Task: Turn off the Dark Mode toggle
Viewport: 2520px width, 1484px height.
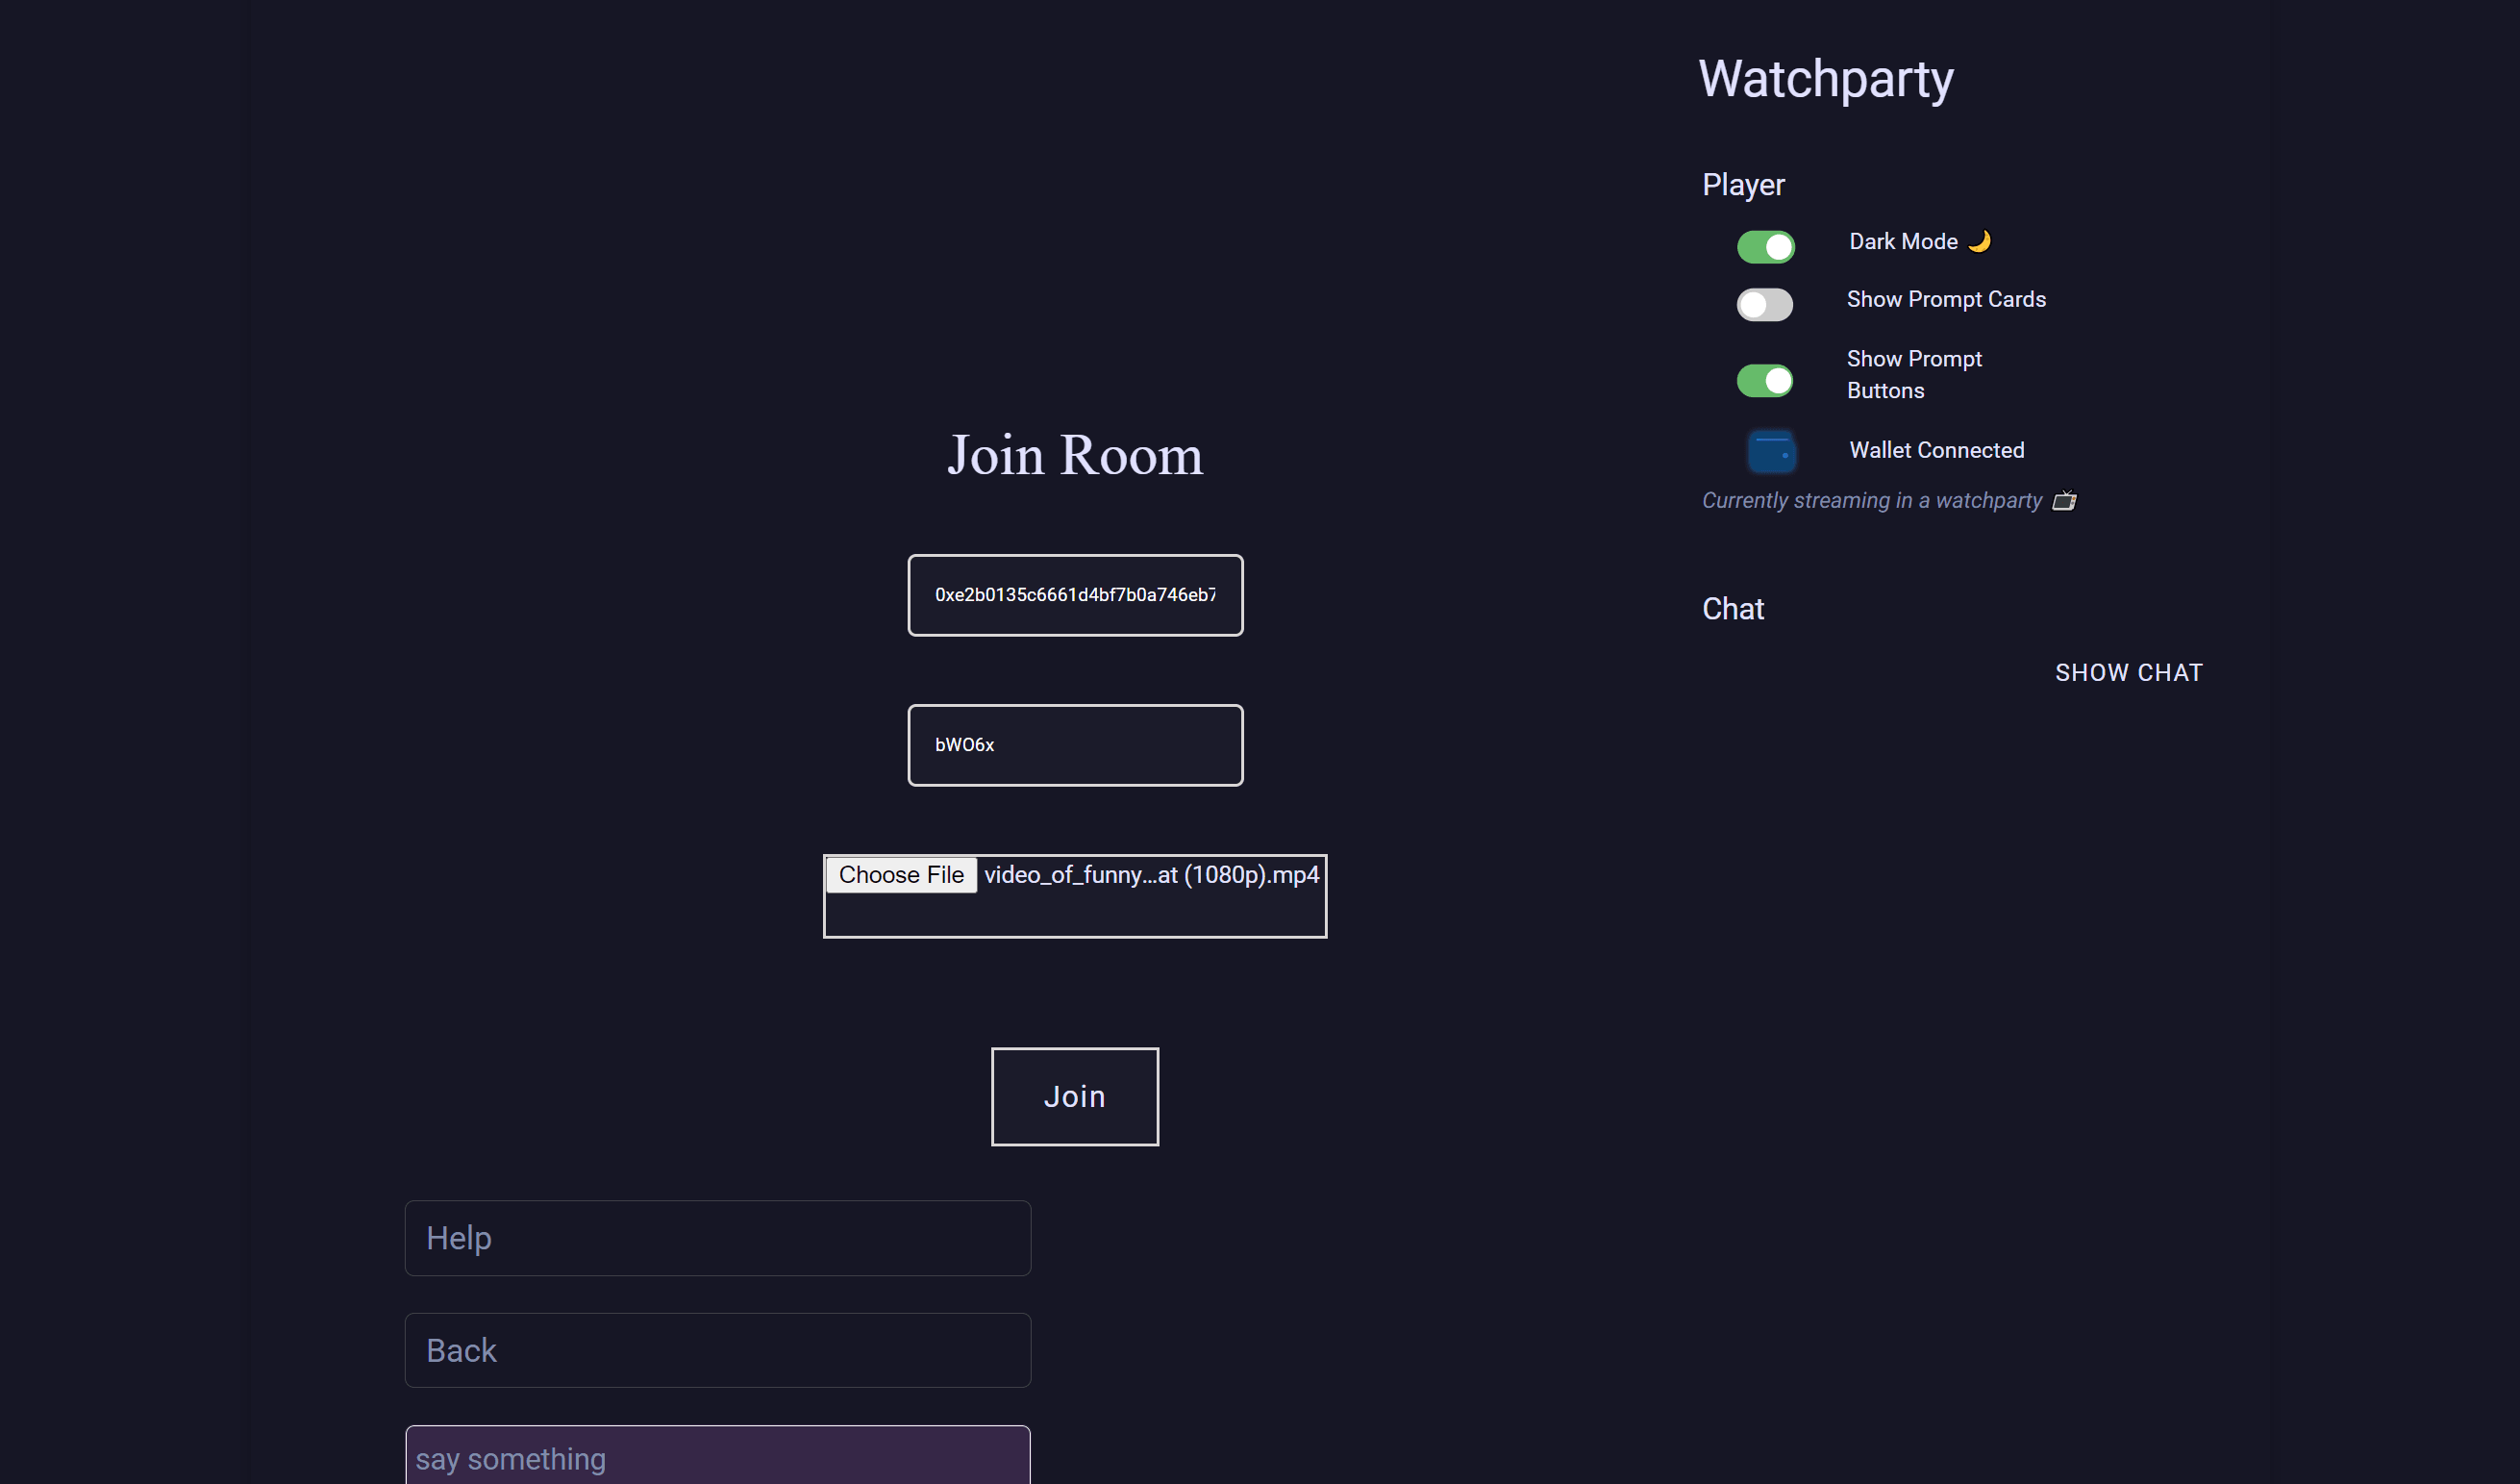Action: (1765, 247)
